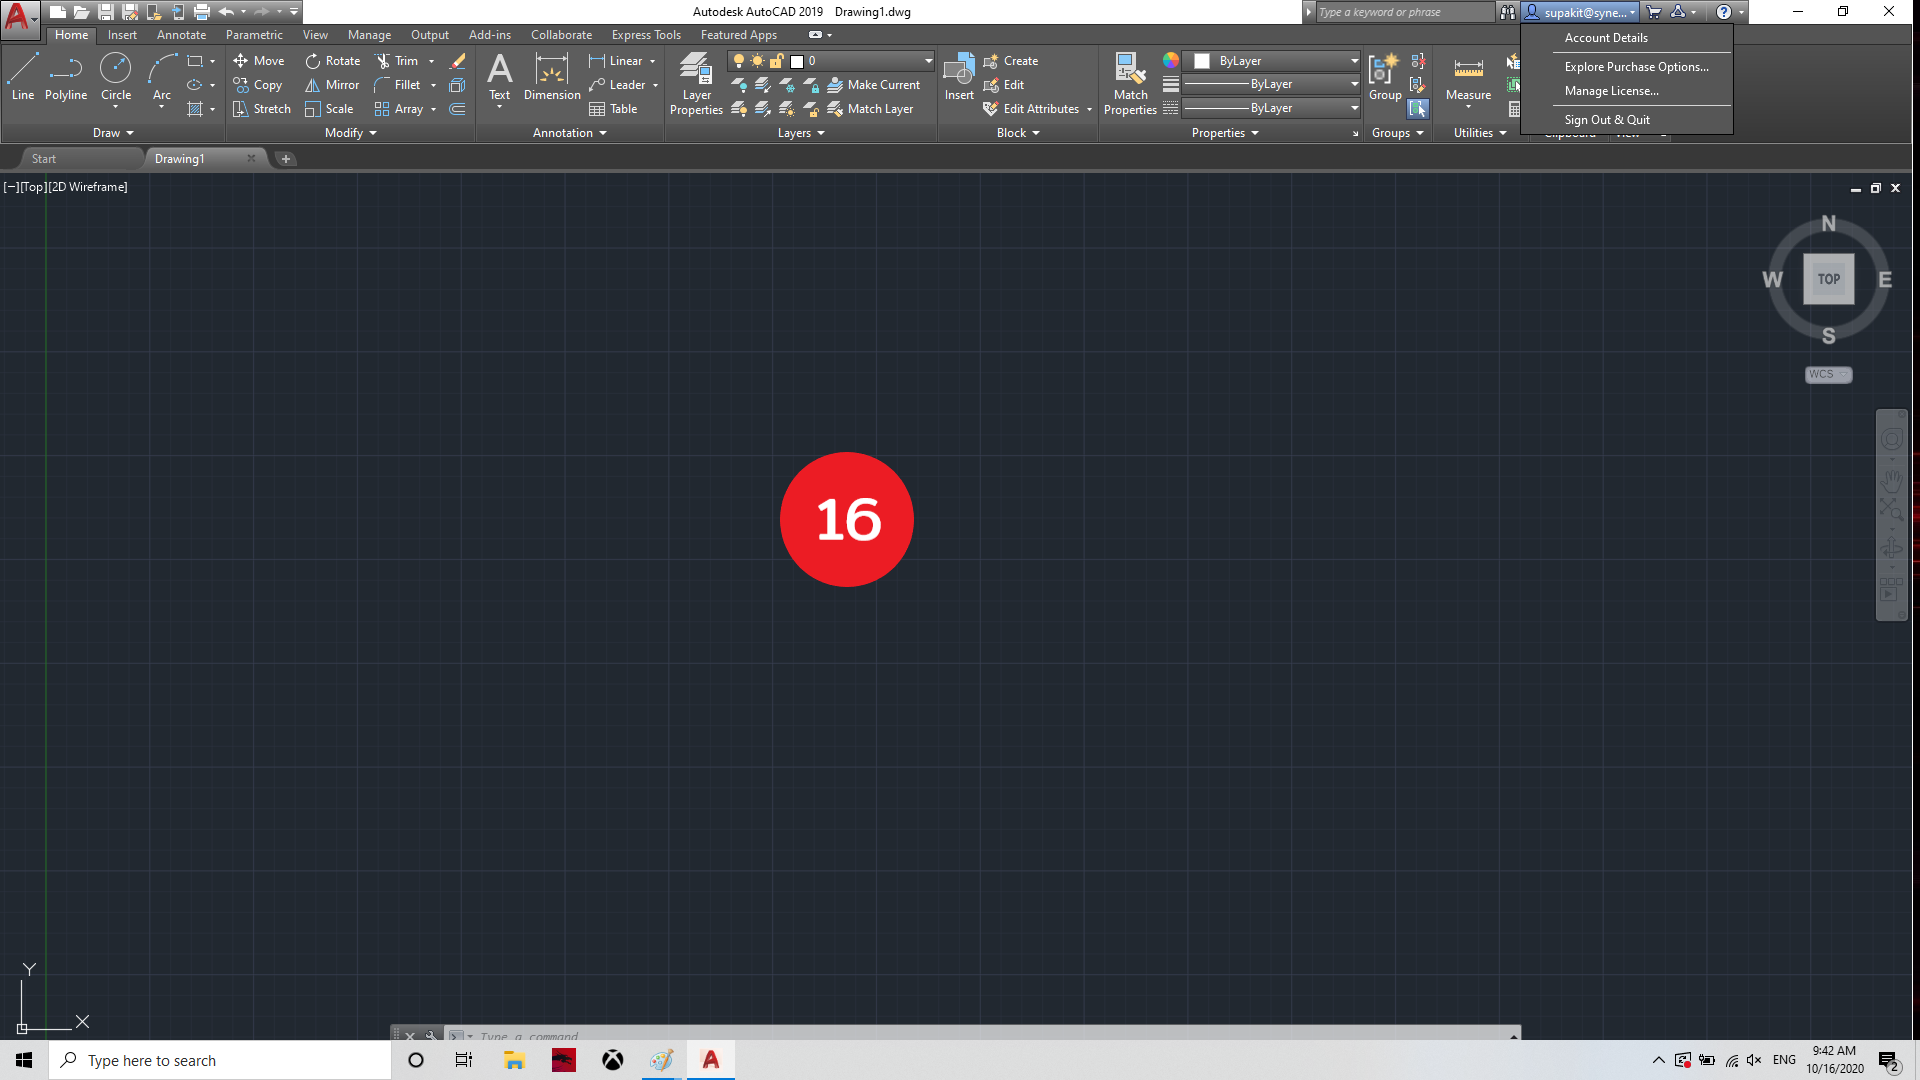Activate the Mirror tool
The image size is (1920, 1080).
(x=331, y=85)
